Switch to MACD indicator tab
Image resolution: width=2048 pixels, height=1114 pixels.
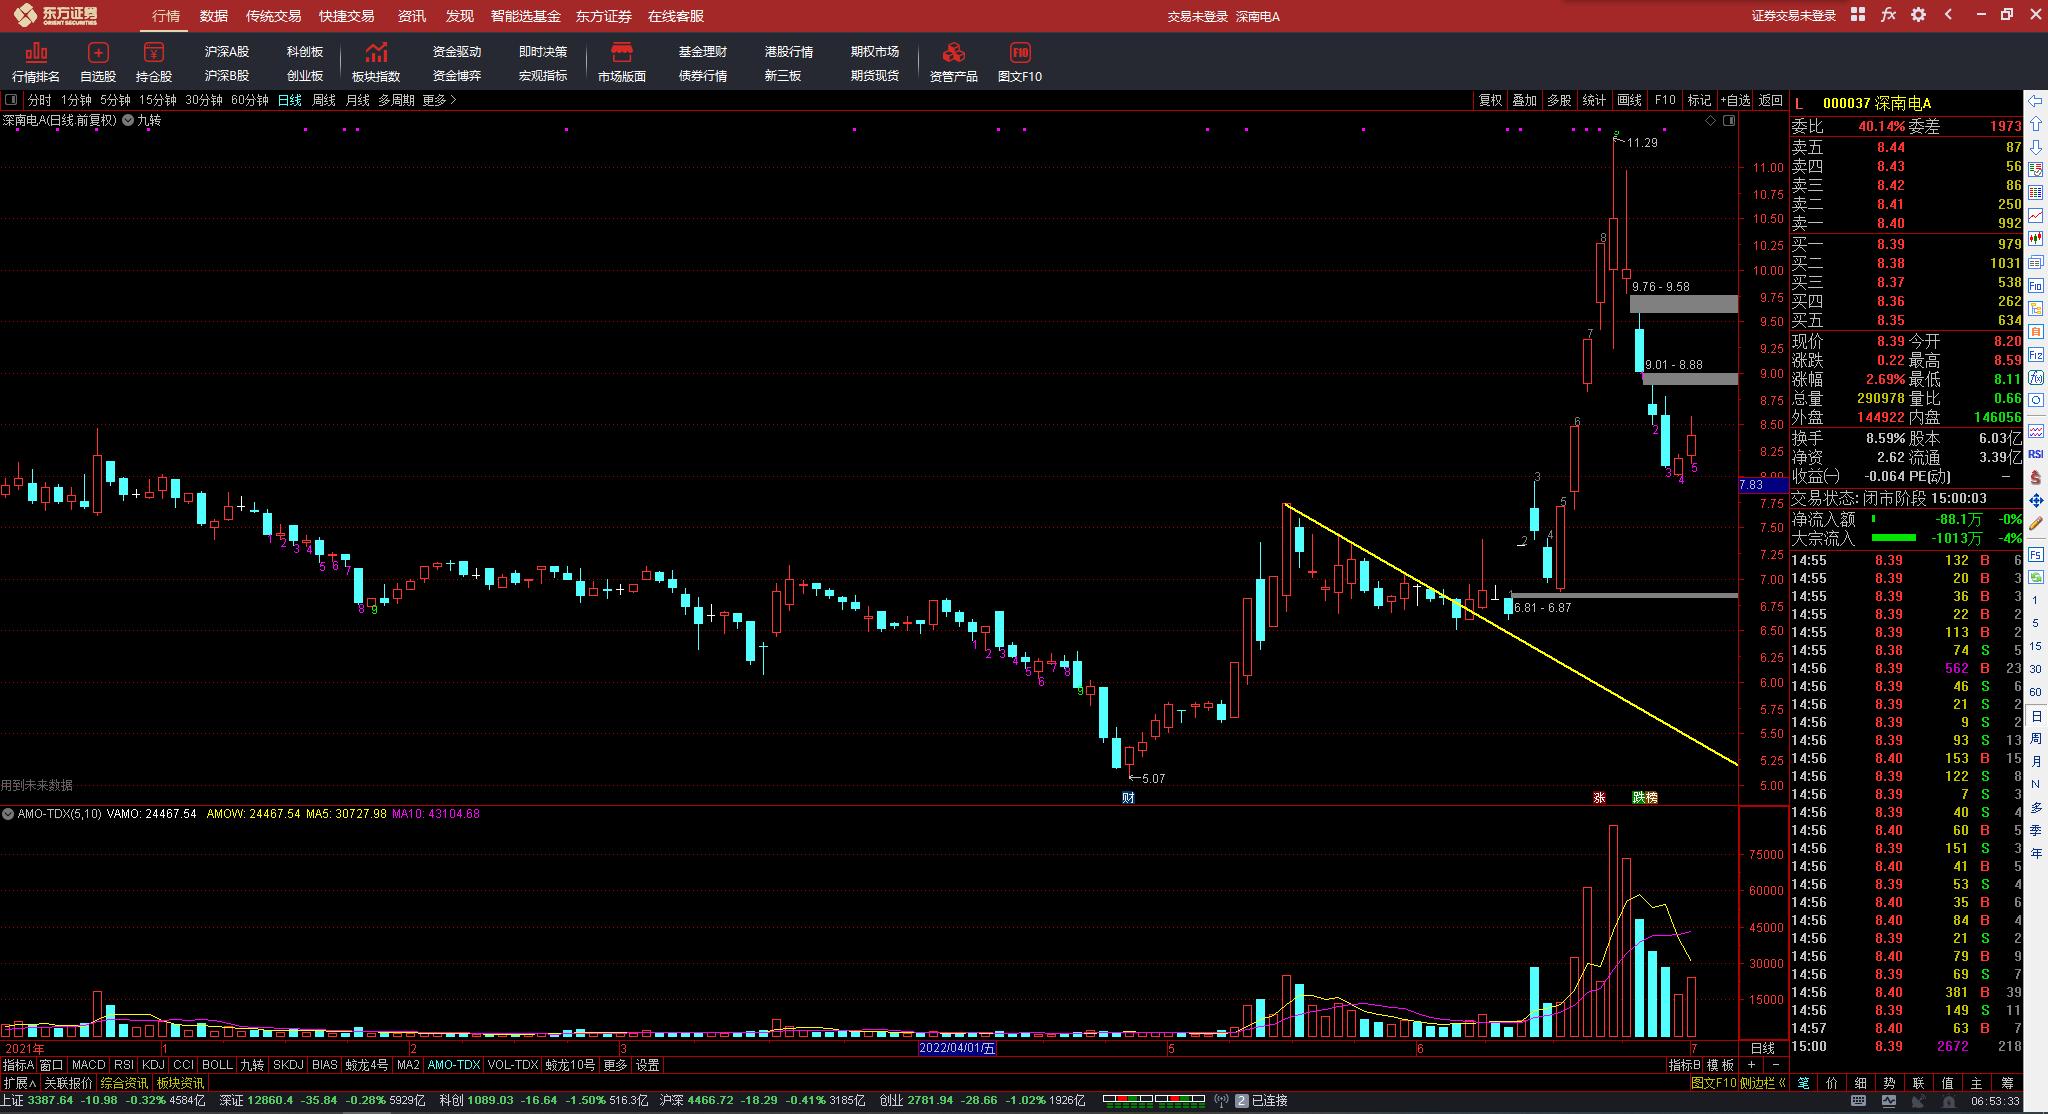(x=88, y=1065)
